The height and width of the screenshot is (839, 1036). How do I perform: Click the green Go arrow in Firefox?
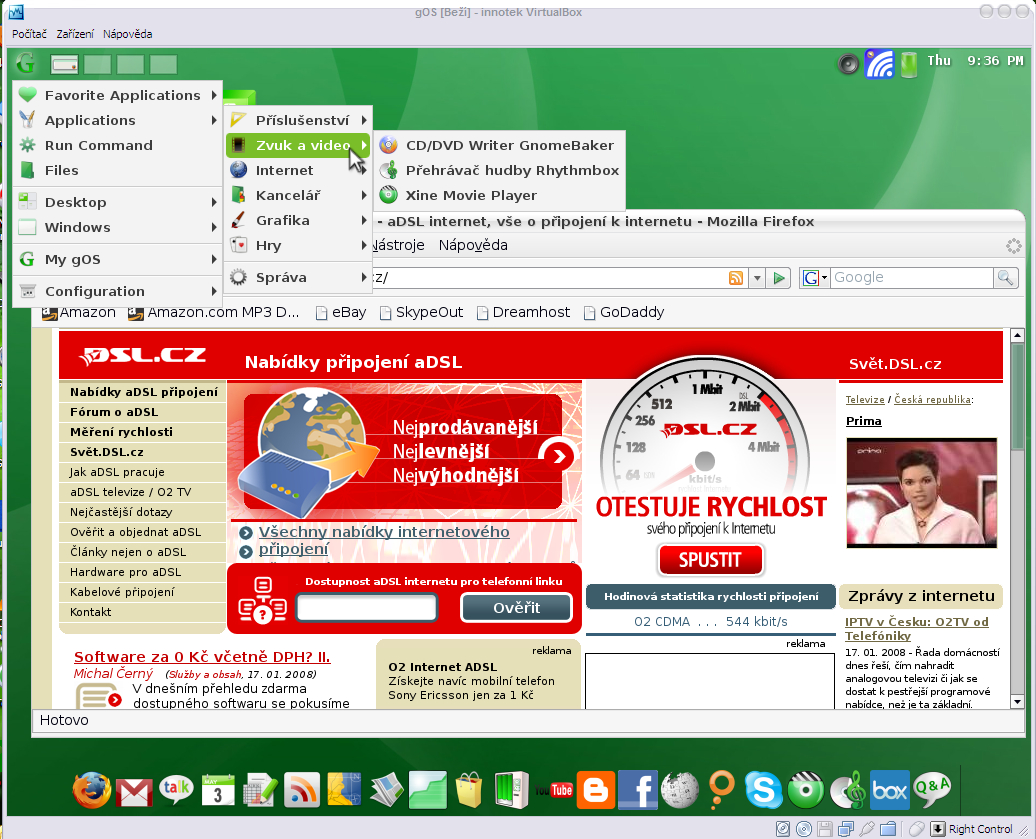[x=780, y=278]
